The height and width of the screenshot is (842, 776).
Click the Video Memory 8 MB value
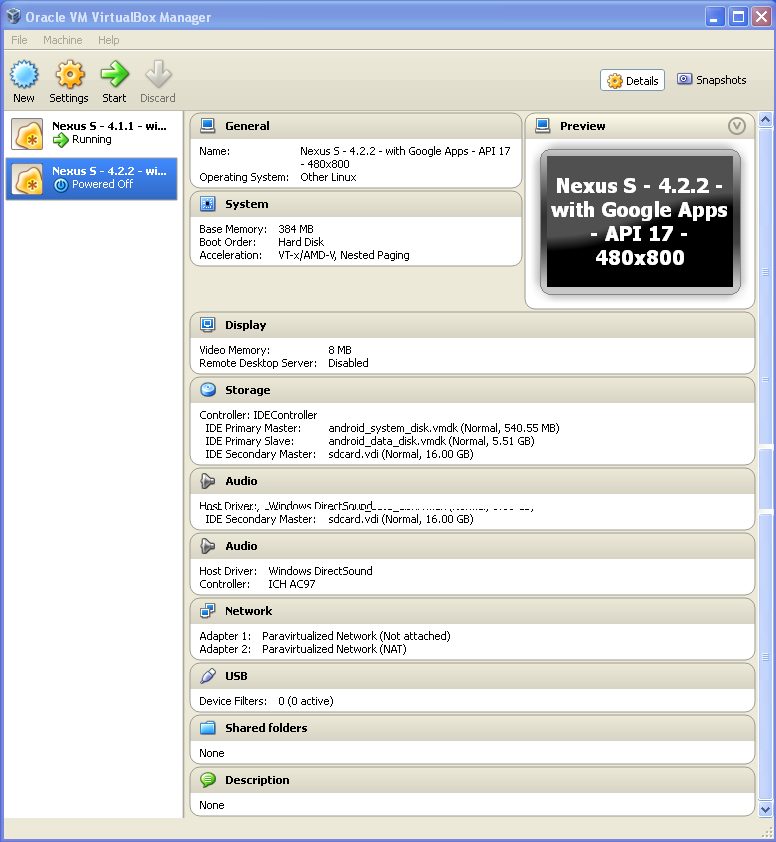[340, 350]
